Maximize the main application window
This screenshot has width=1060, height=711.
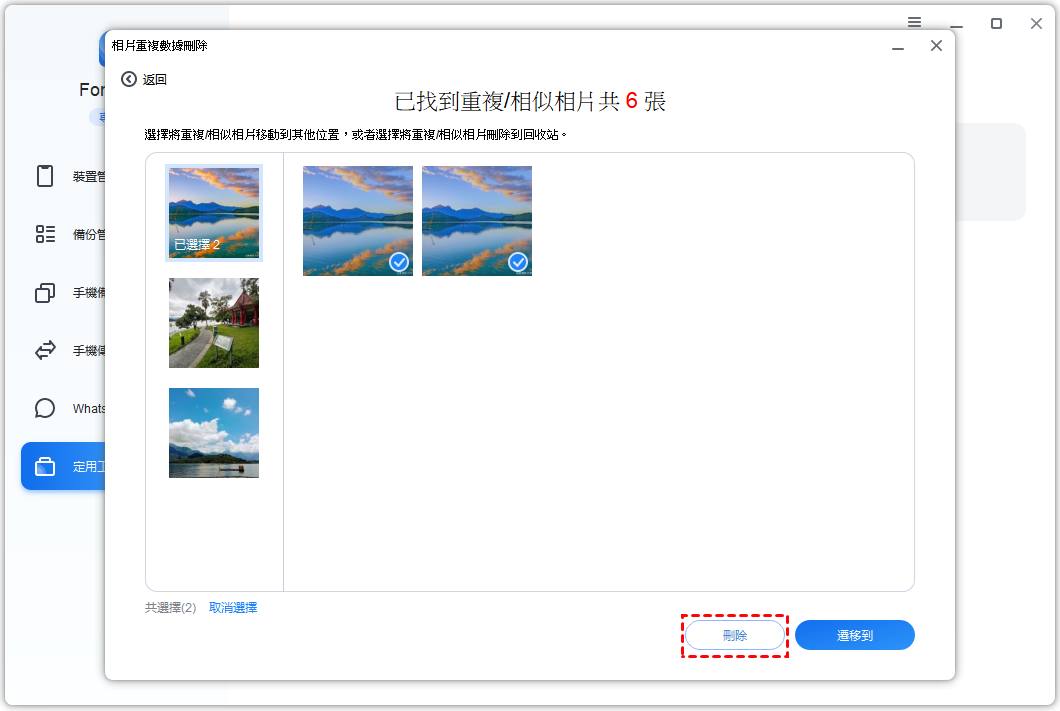tap(996, 23)
